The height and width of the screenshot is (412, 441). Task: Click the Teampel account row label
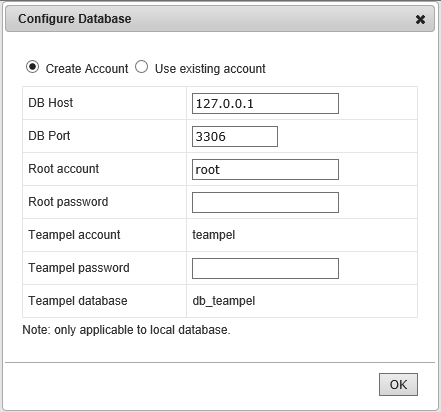pos(74,235)
